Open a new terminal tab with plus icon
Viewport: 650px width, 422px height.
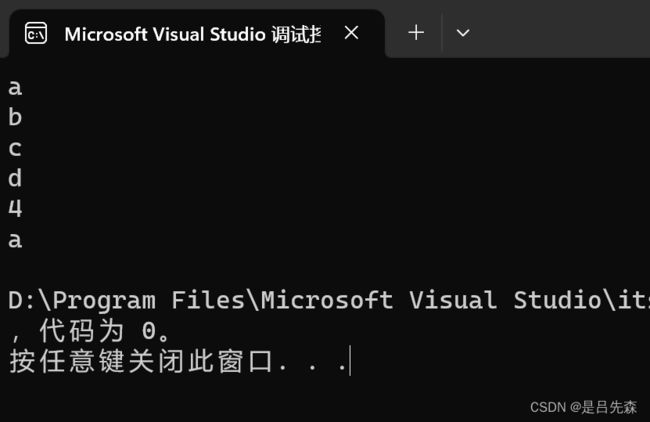[416, 33]
